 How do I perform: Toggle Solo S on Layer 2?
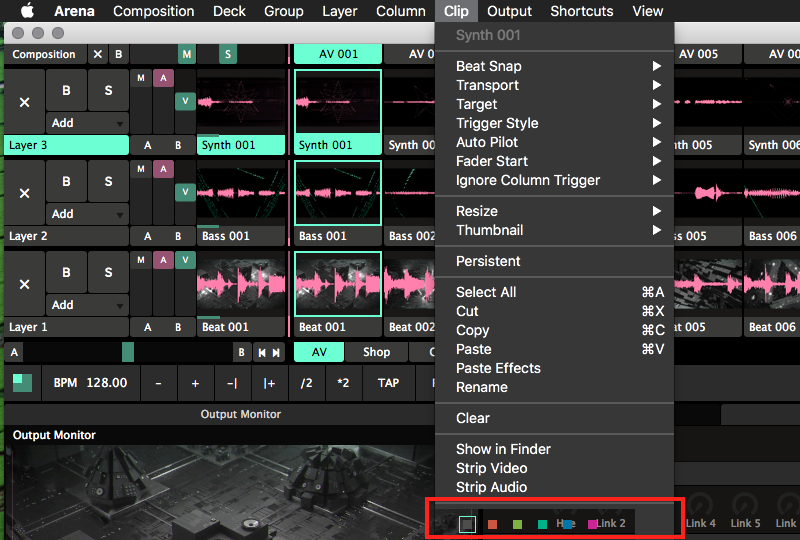pos(107,181)
